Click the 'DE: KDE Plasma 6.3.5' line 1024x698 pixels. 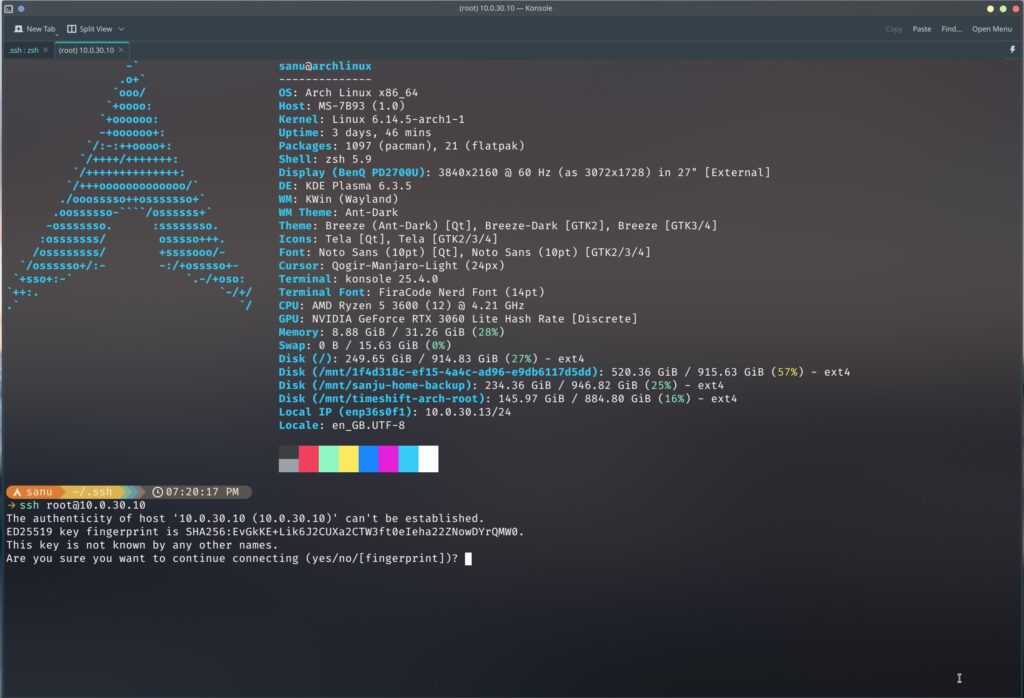point(345,185)
